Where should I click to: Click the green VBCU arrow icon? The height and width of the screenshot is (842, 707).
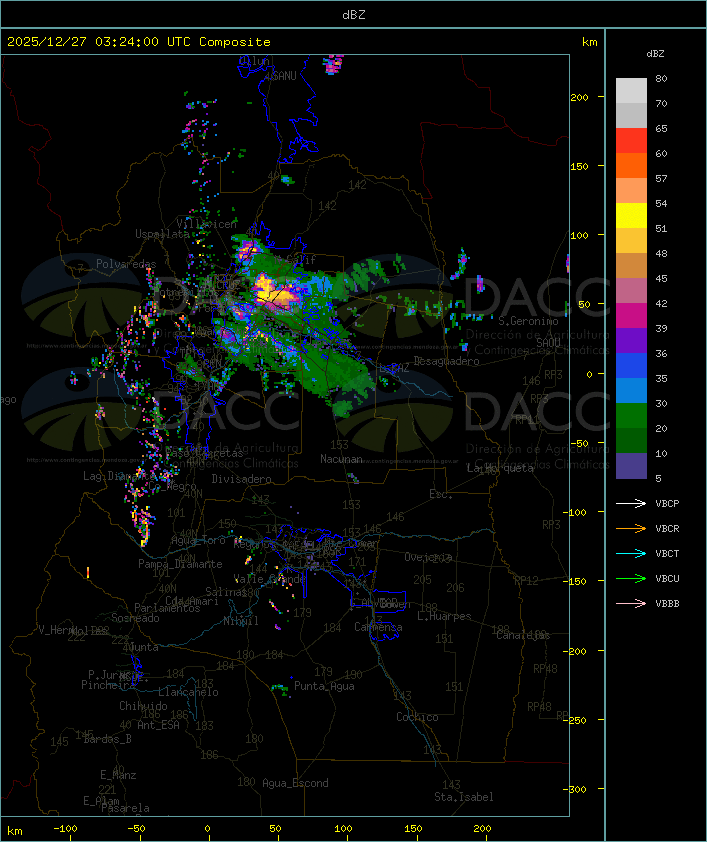click(x=631, y=578)
